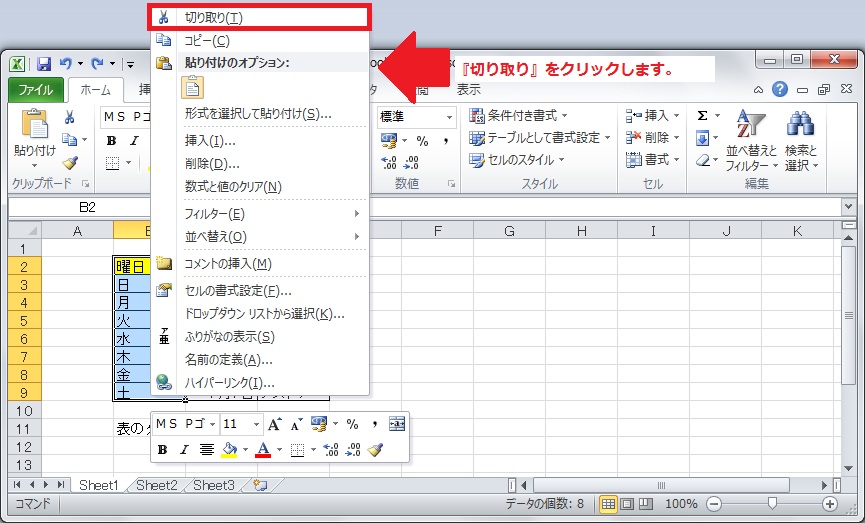Open フィルター(E) submenu

coord(259,214)
